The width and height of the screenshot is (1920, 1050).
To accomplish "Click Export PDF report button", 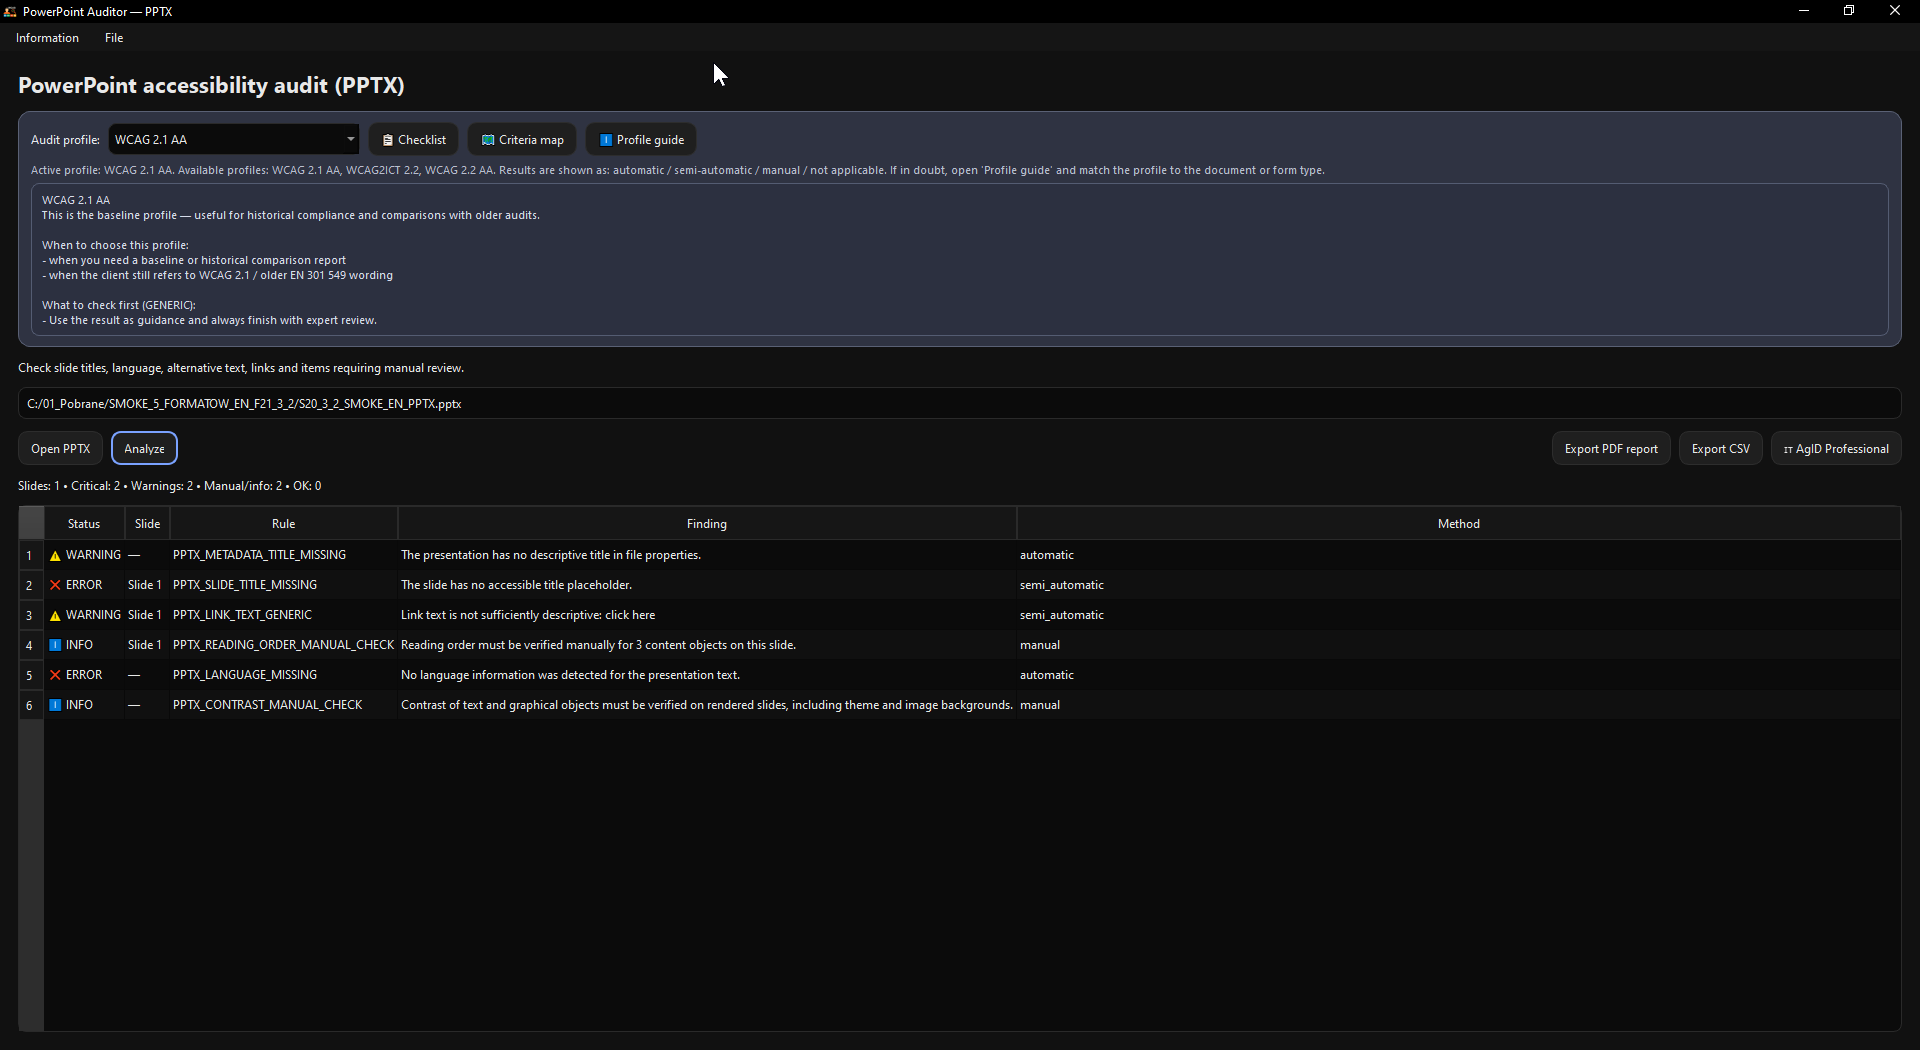I will click(1611, 449).
